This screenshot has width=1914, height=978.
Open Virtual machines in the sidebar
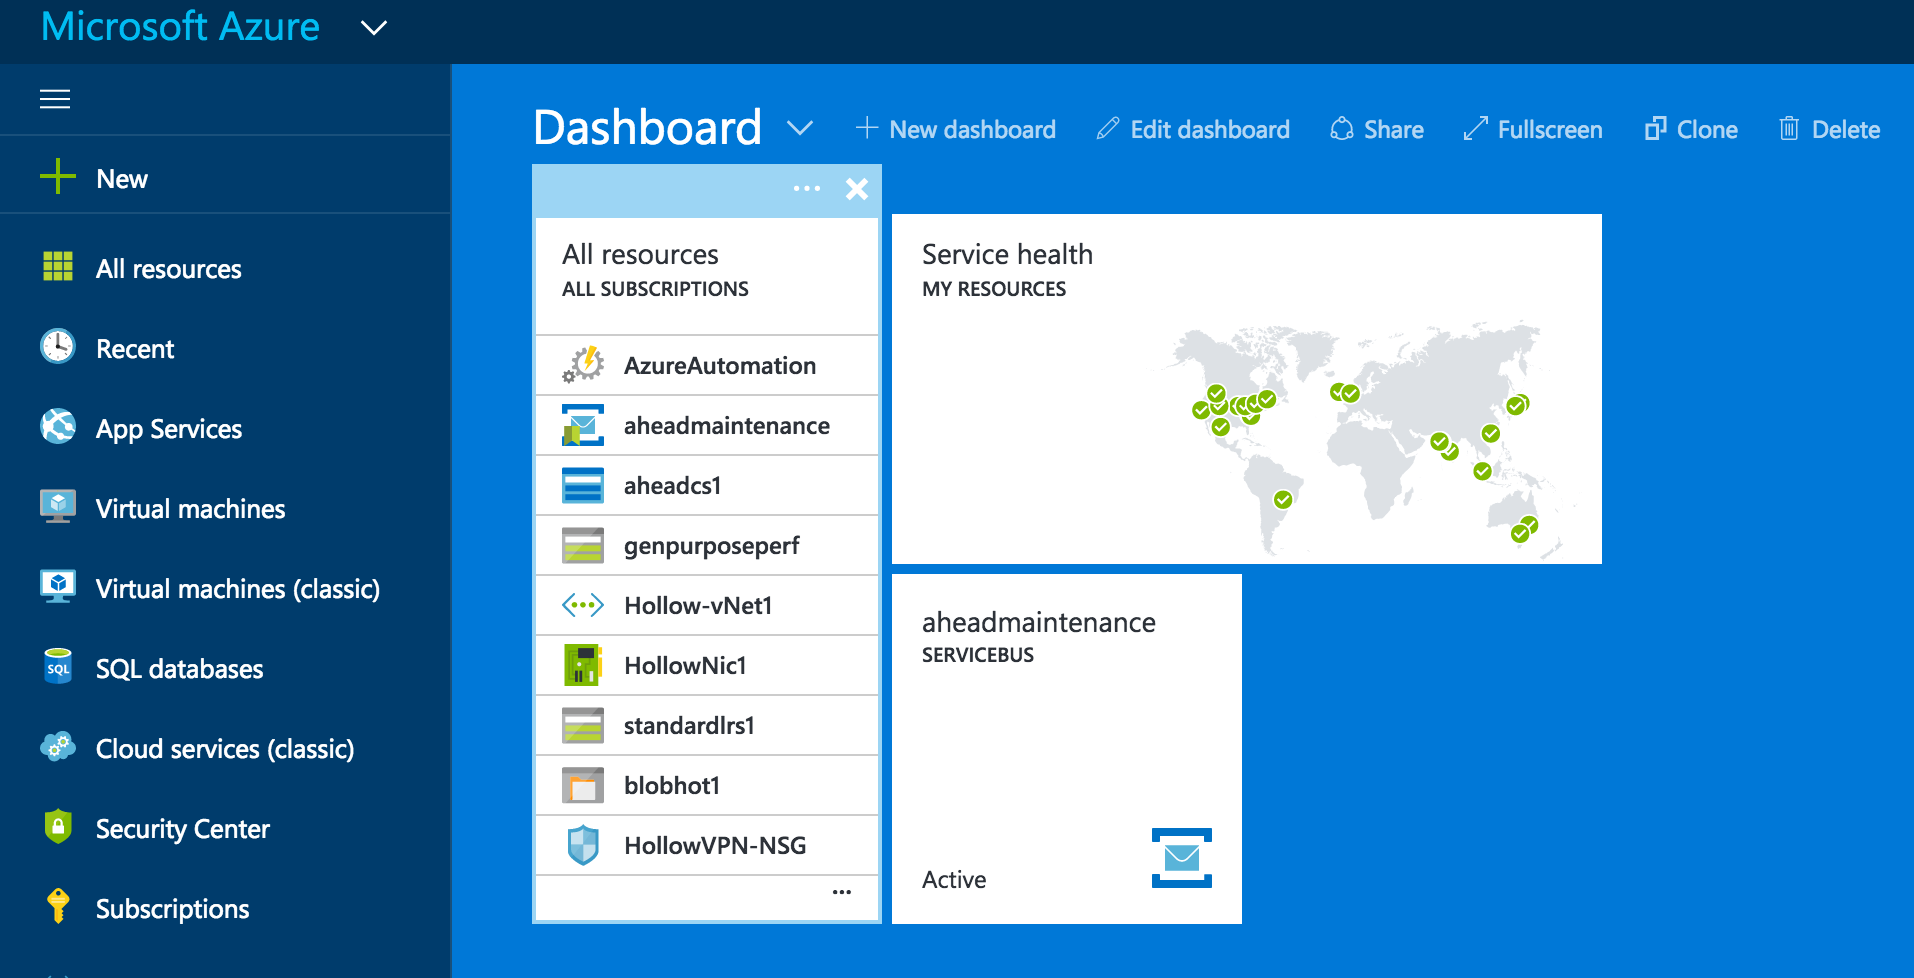point(190,509)
